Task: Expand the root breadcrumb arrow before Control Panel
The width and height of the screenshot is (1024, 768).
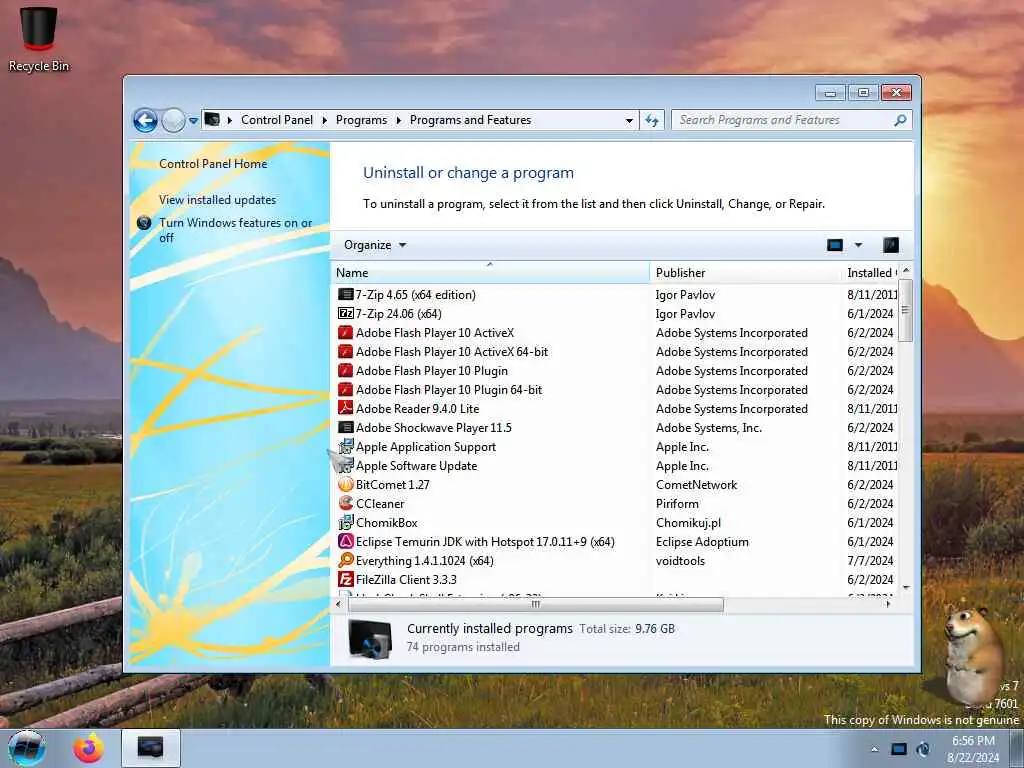Action: (x=230, y=120)
